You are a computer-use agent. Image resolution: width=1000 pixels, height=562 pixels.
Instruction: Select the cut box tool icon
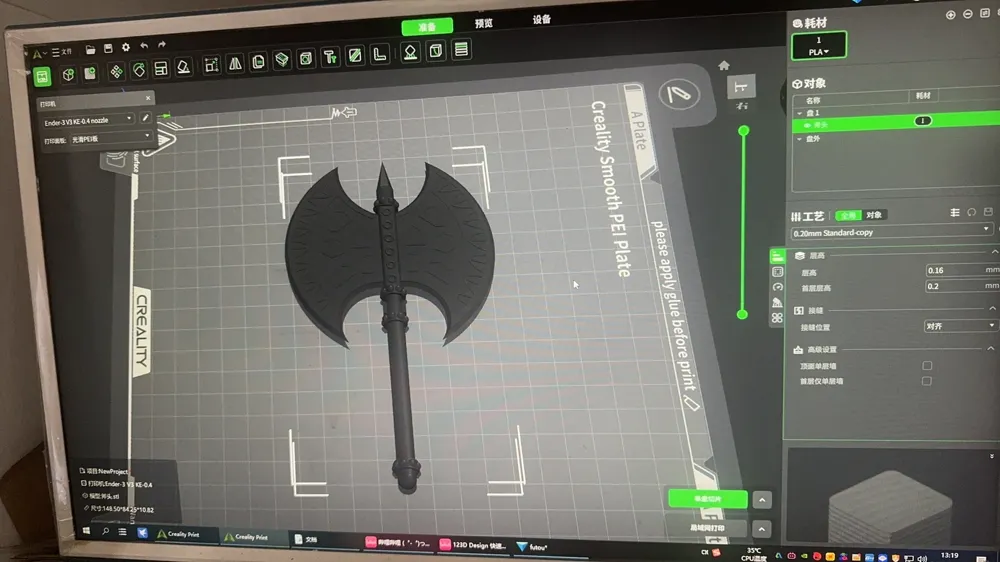tap(282, 60)
